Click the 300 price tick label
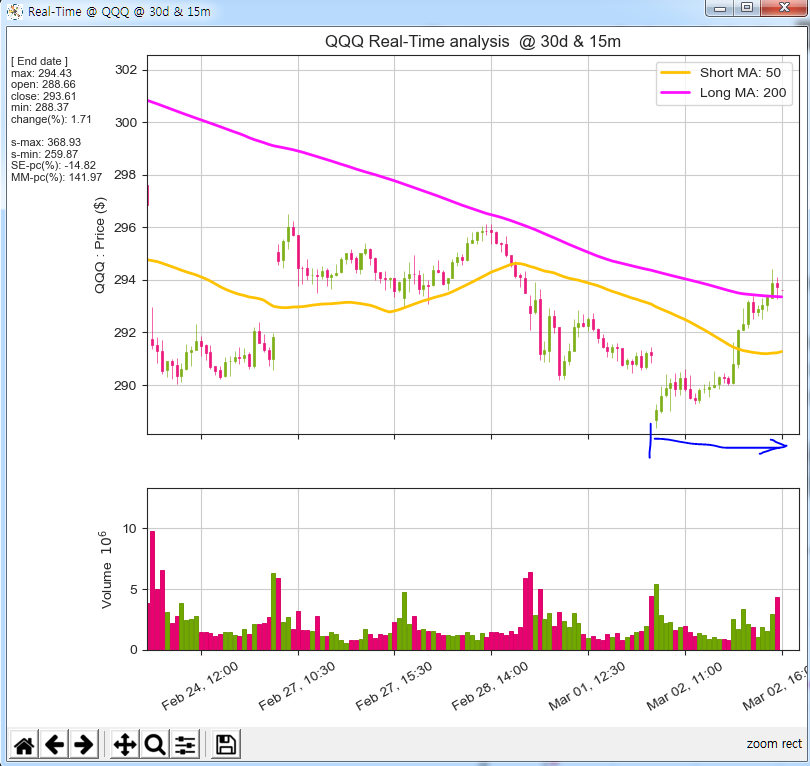 [x=126, y=122]
